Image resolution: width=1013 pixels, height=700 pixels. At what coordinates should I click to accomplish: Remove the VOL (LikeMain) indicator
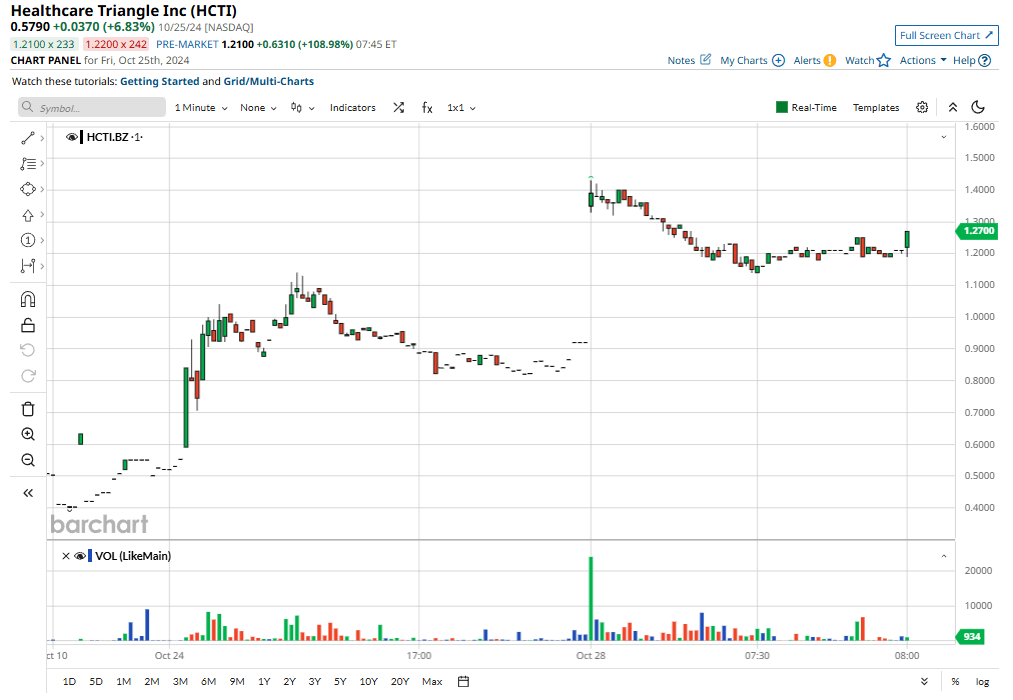[x=66, y=556]
